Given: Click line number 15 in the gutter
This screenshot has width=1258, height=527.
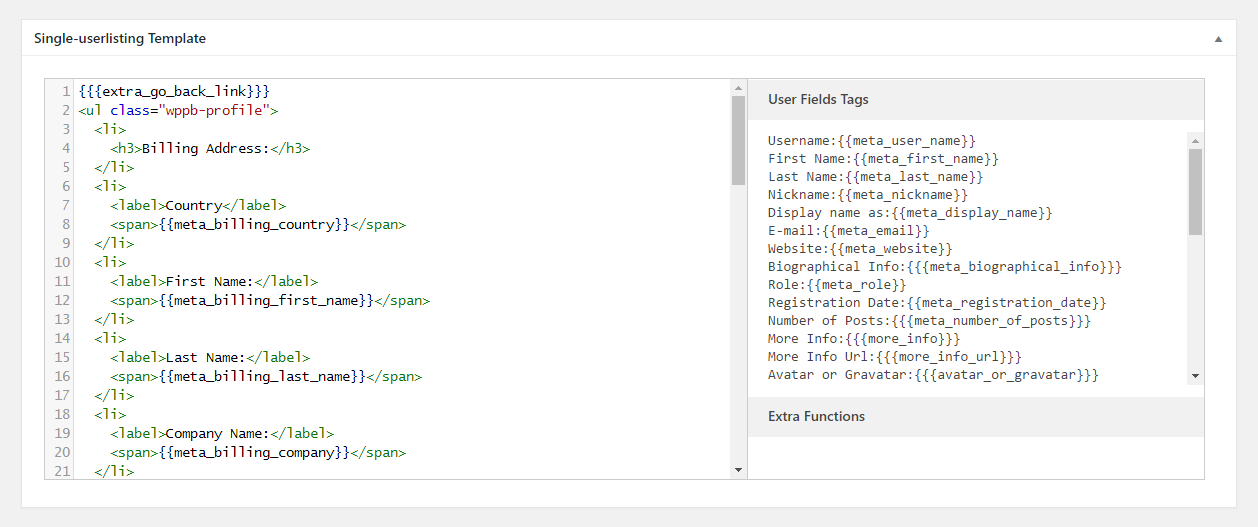Looking at the screenshot, I should (x=63, y=357).
